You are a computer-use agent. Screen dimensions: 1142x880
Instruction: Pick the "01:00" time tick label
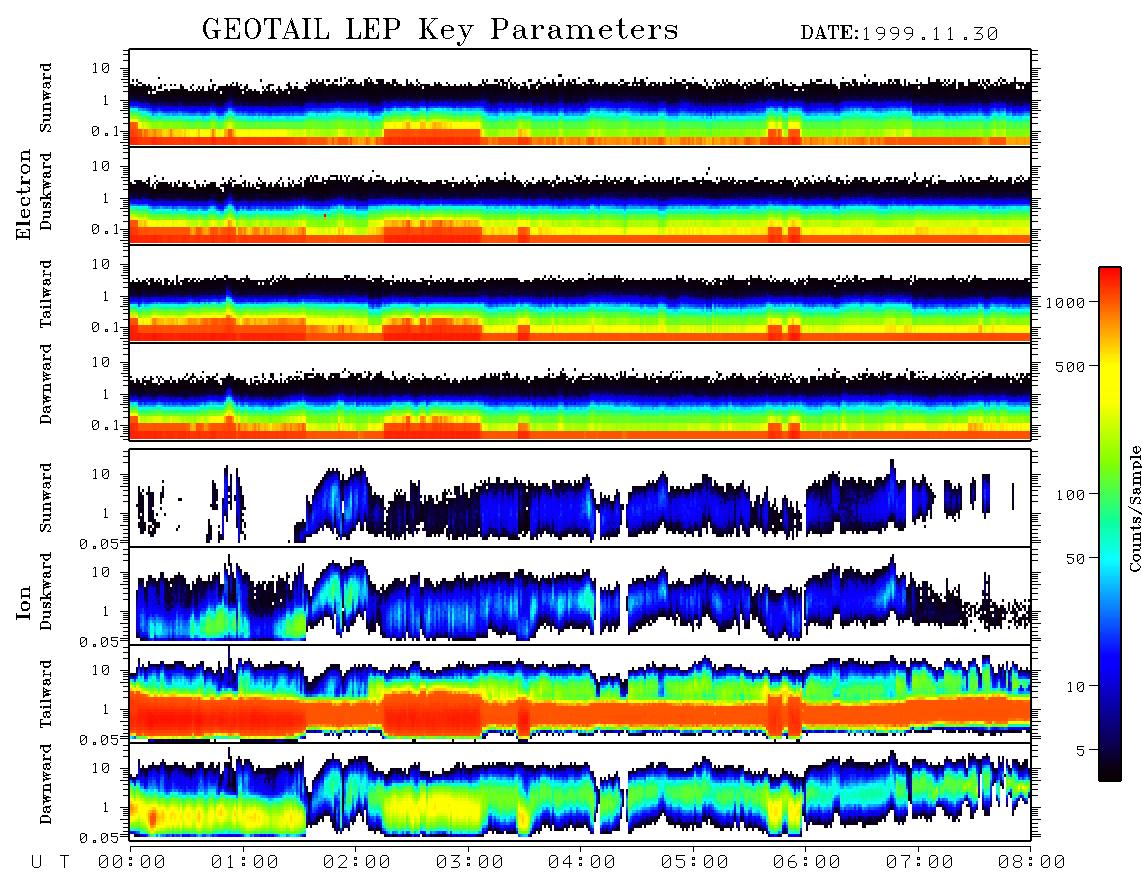point(245,862)
